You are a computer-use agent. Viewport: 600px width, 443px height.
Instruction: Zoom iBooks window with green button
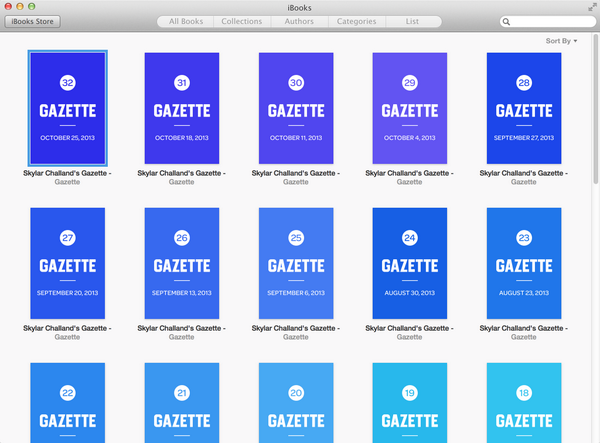[32, 7]
